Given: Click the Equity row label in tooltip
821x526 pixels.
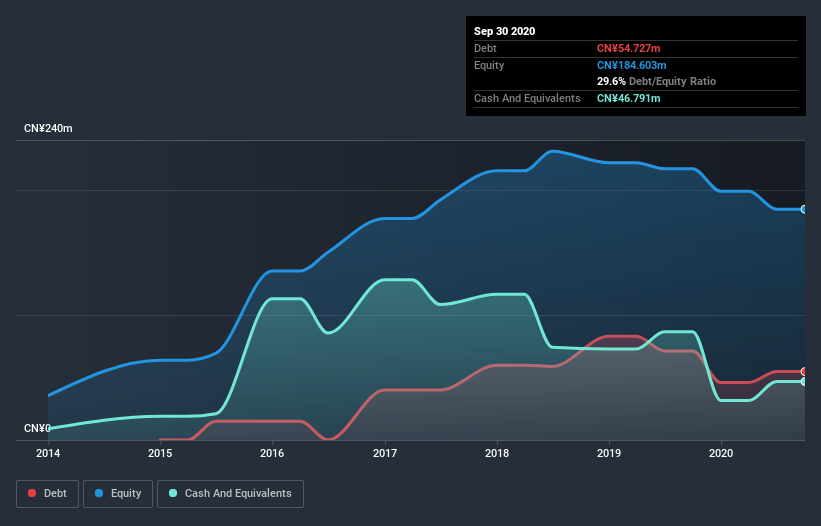Looking at the screenshot, I should (x=489, y=65).
